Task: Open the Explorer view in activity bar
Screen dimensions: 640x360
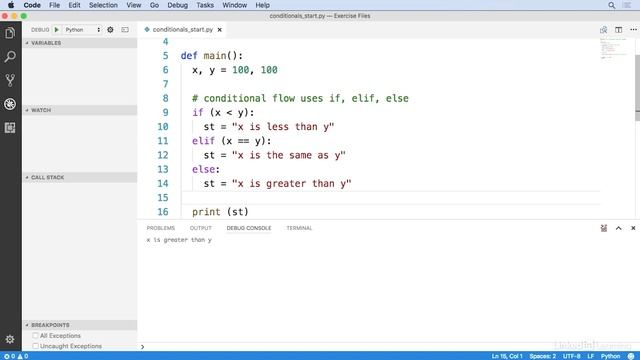Action: pyautogui.click(x=10, y=33)
